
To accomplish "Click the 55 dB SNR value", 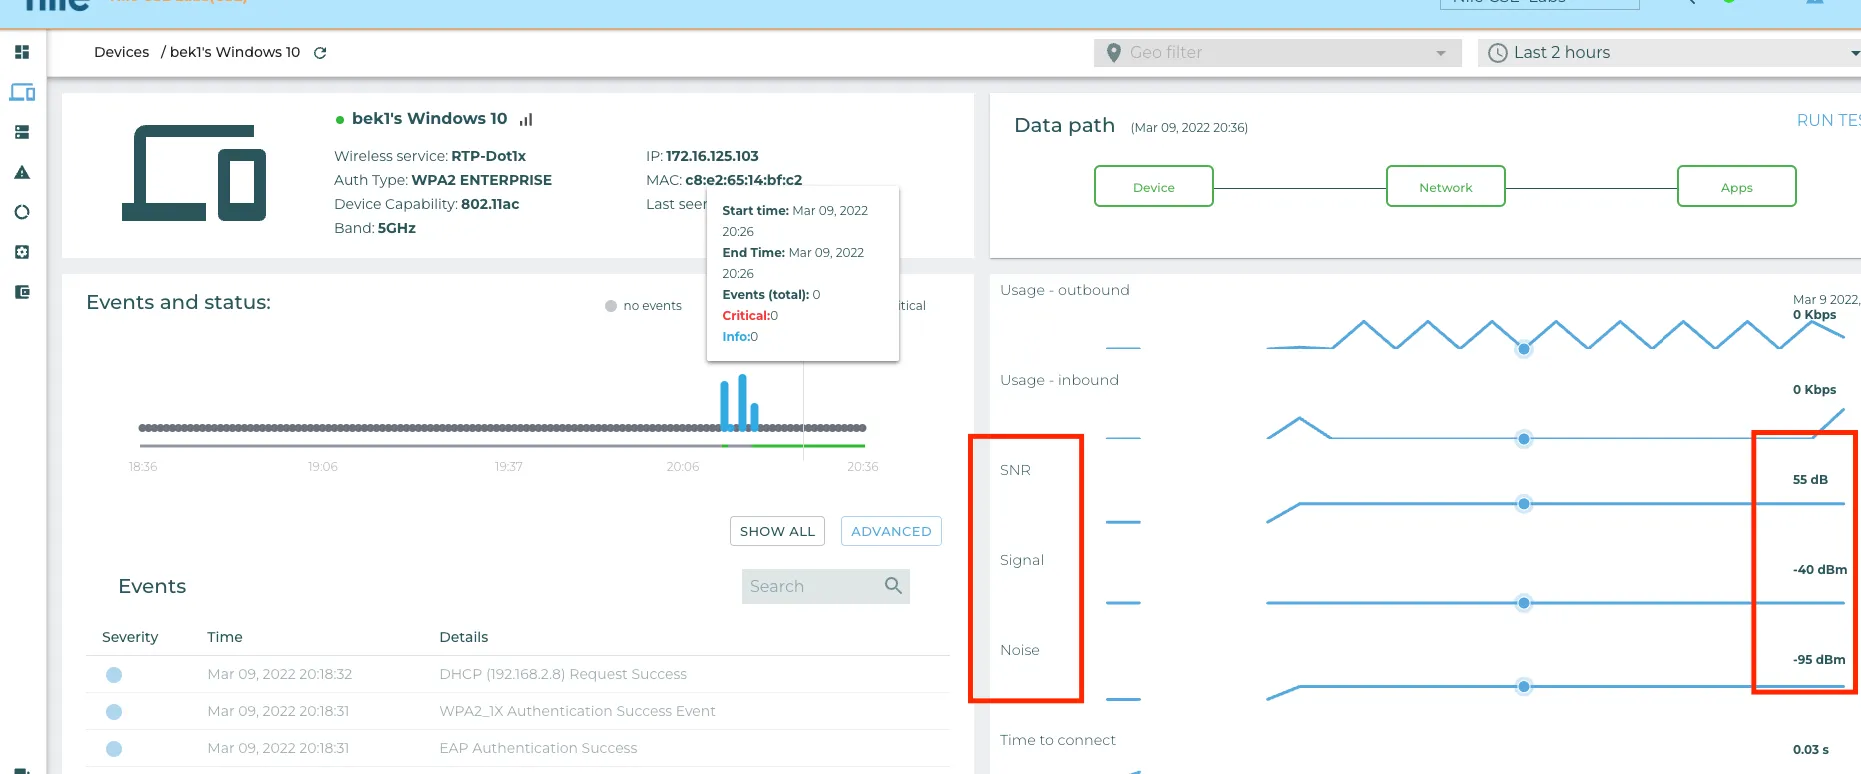I will click(x=1810, y=480).
